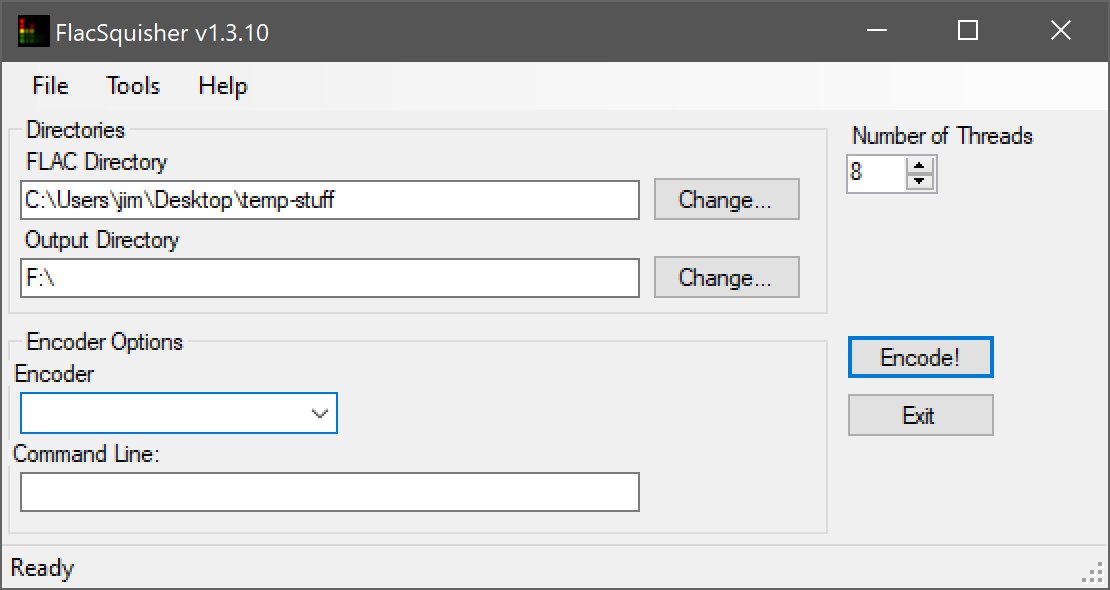The width and height of the screenshot is (1110, 590).
Task: Increase thread count with up arrow
Action: click(919, 166)
